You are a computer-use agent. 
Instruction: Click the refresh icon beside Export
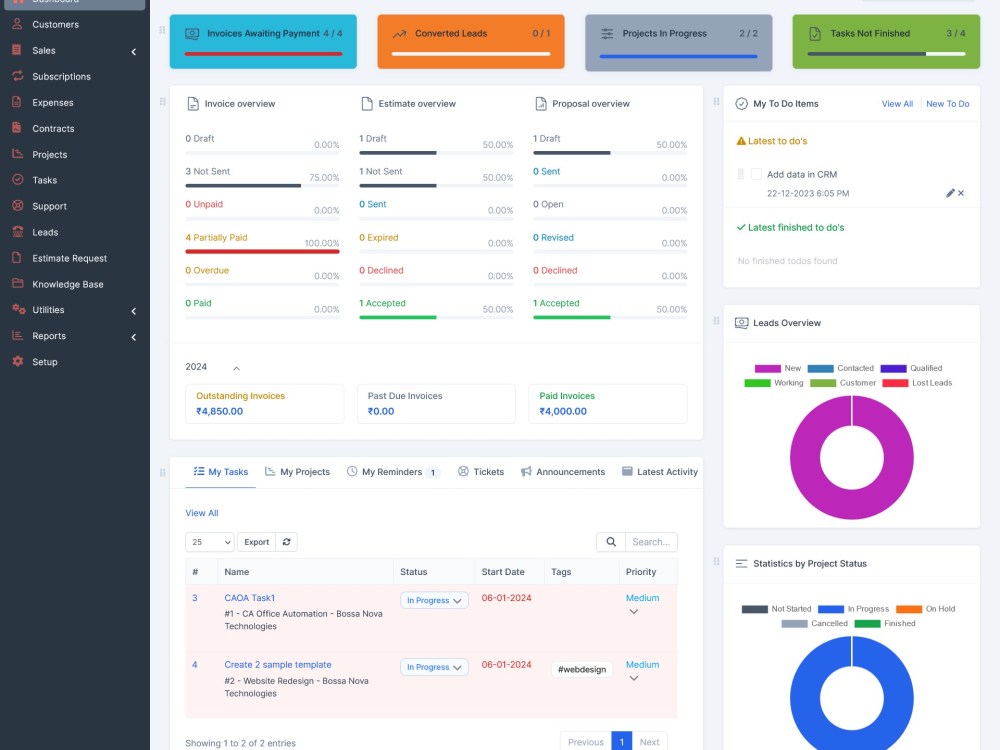pyautogui.click(x=286, y=542)
